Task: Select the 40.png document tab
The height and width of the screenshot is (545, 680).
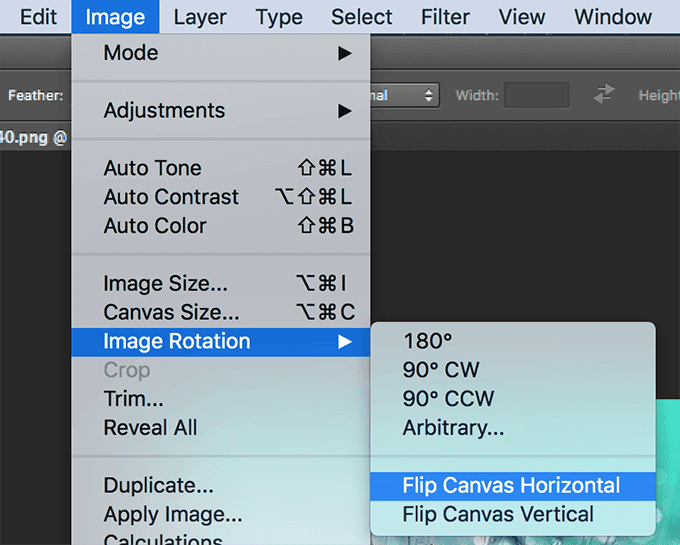Action: [34, 137]
